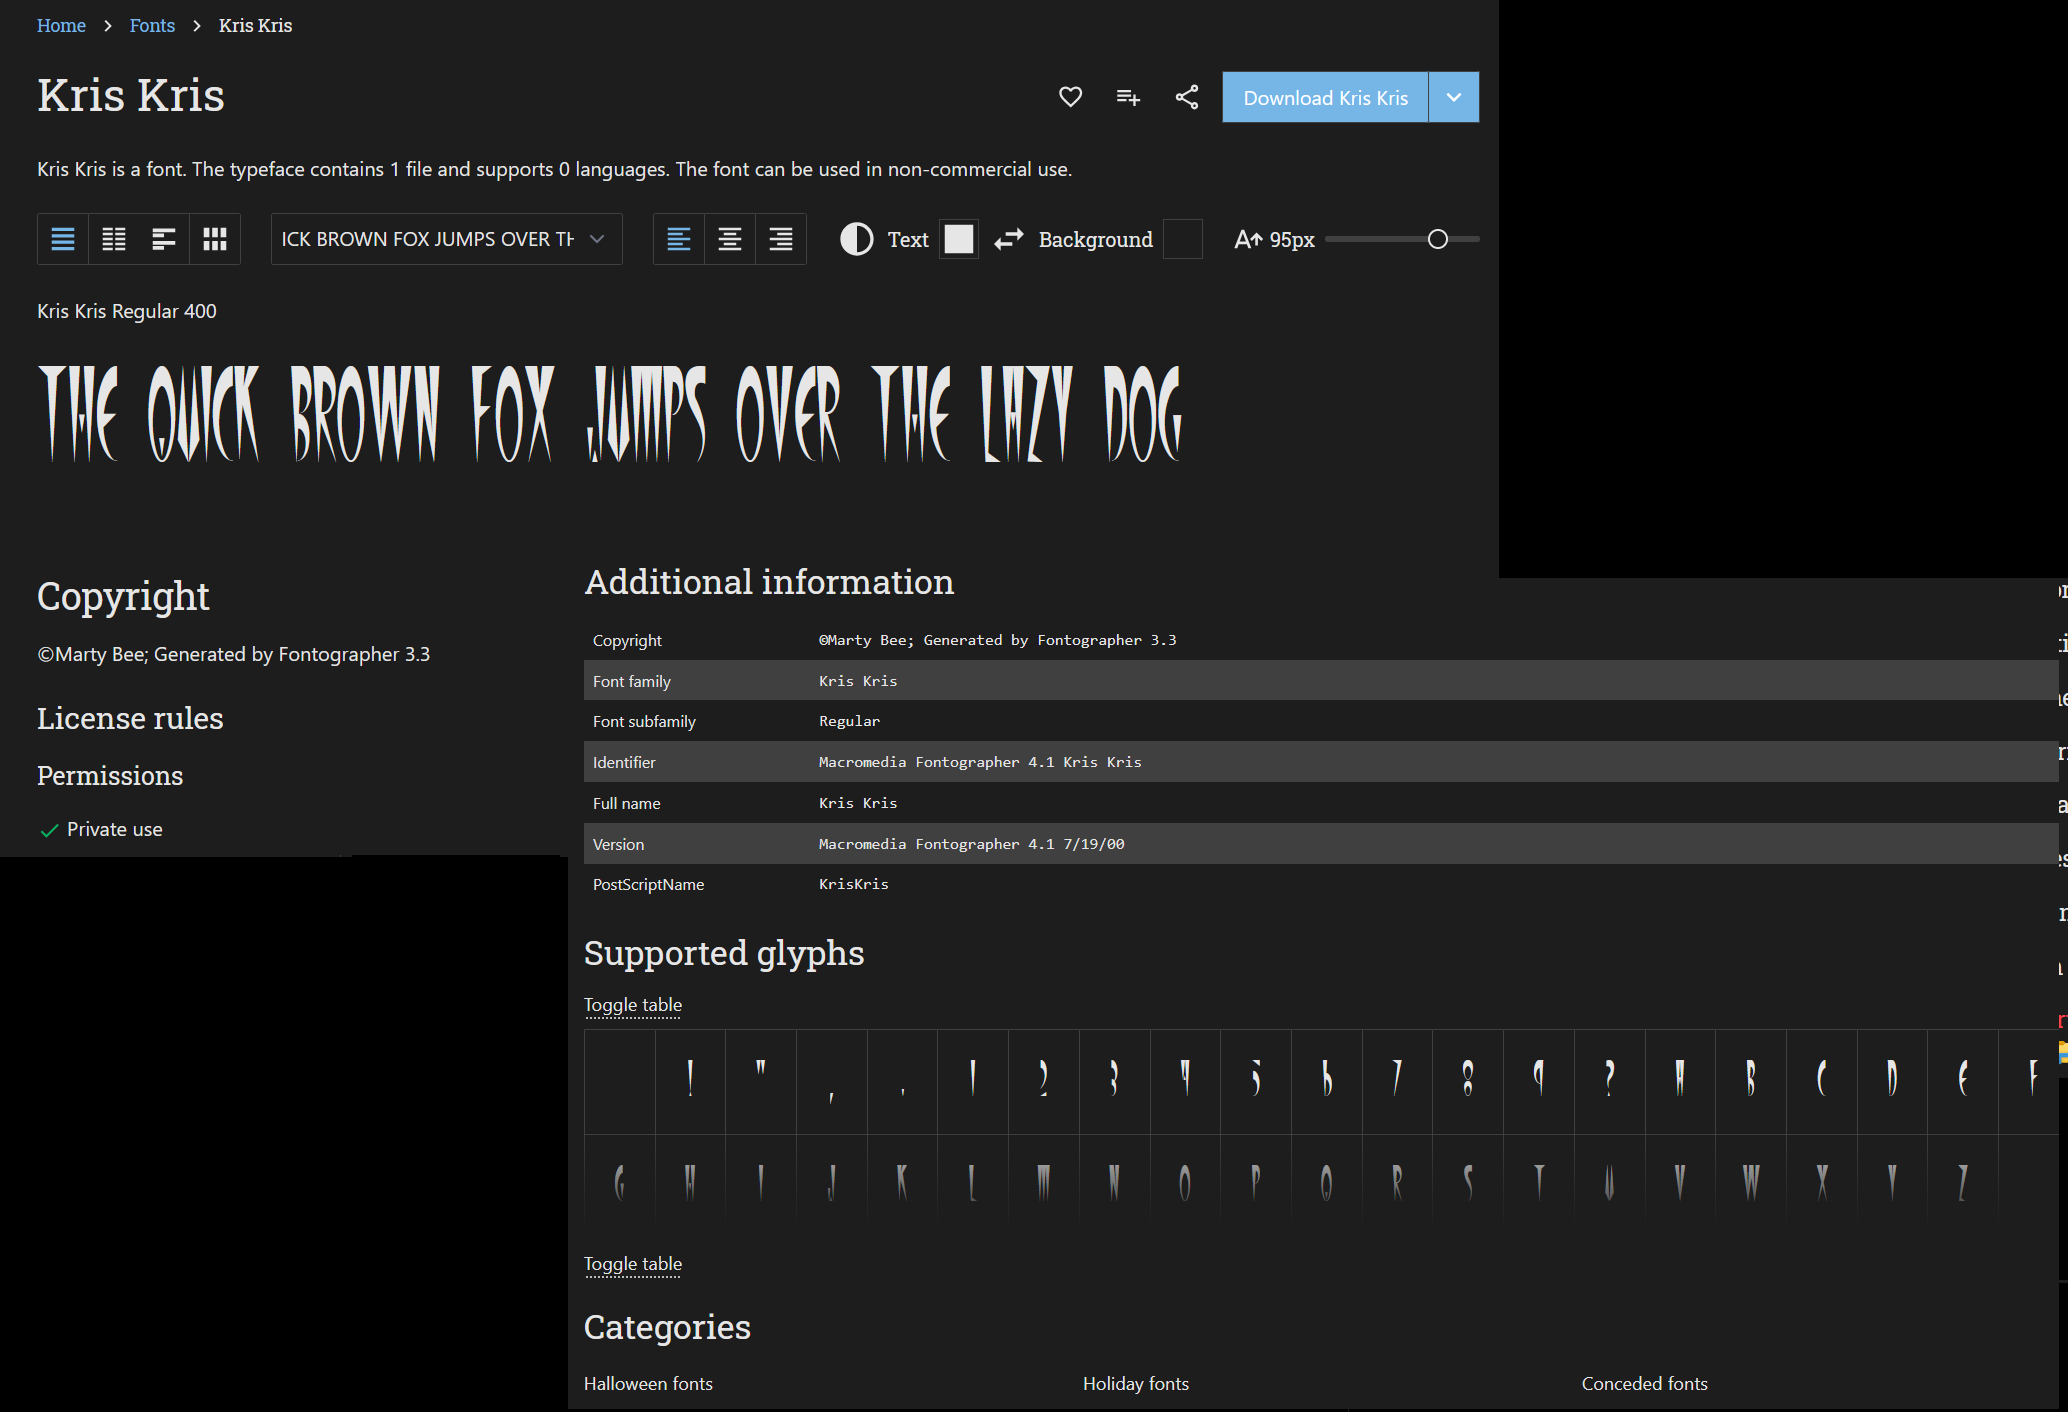This screenshot has height=1412, width=2068.
Task: Click the Copyright row value in table
Action: point(997,640)
